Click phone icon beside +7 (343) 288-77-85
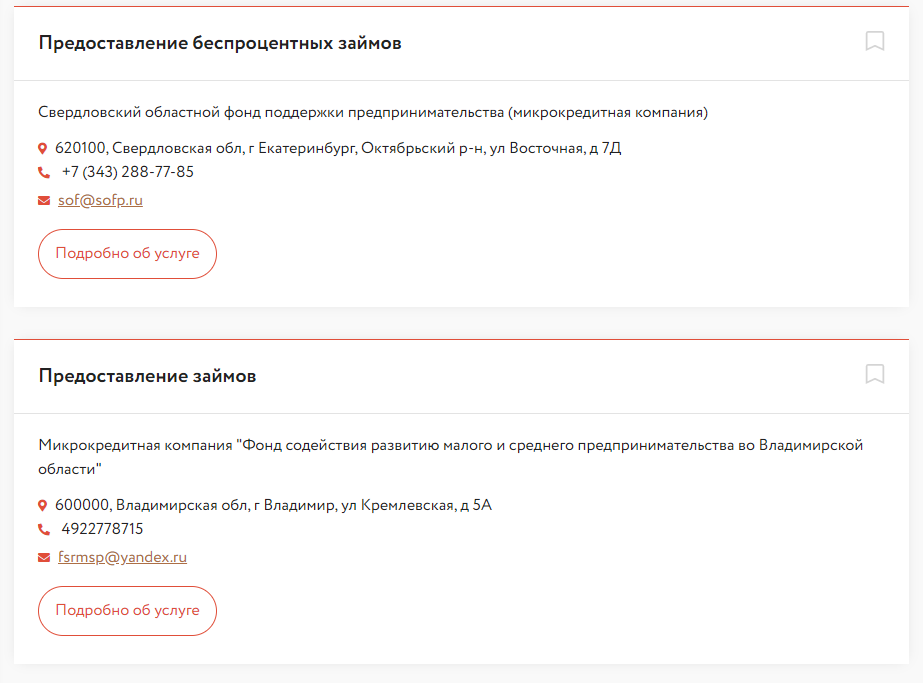923x683 pixels. (x=44, y=173)
